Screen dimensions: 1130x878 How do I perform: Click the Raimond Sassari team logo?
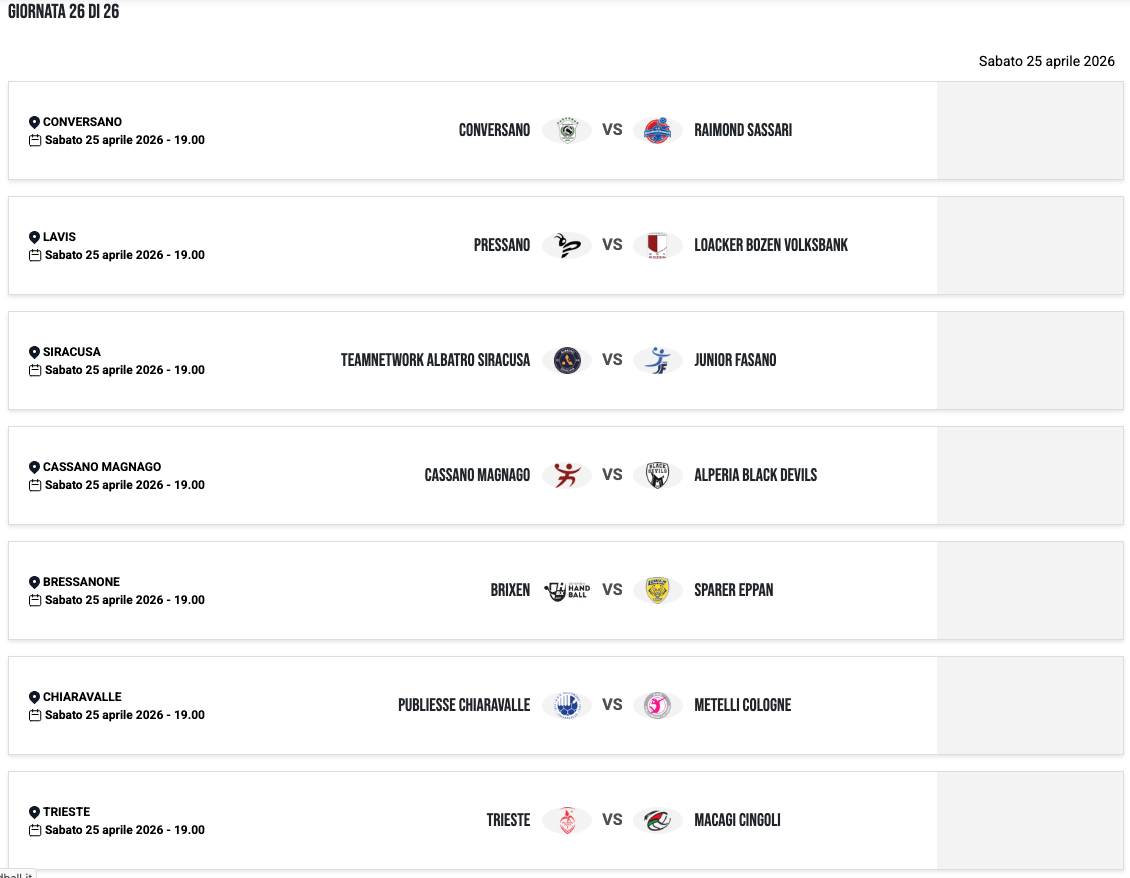click(x=657, y=131)
